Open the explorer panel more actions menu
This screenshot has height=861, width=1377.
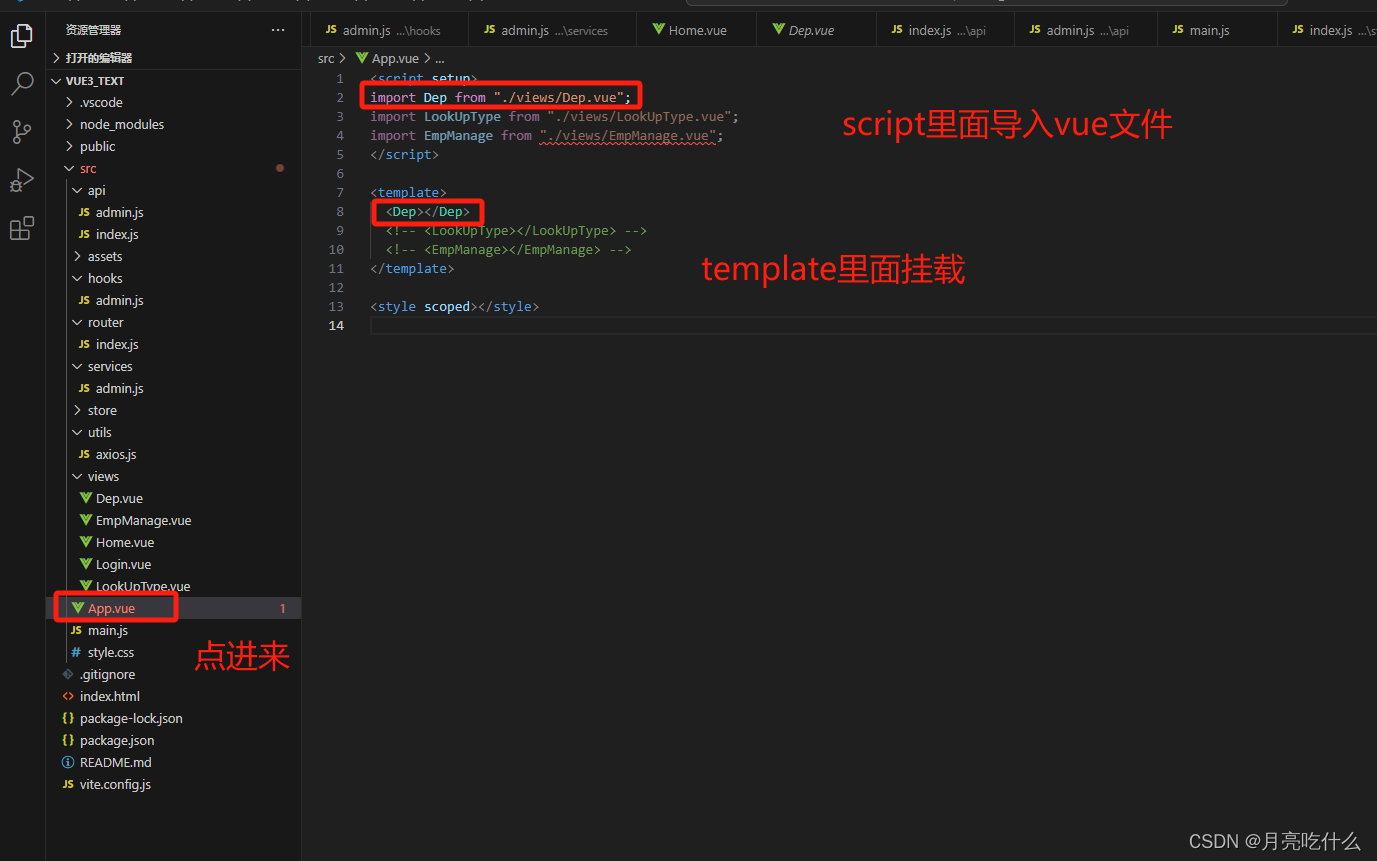(x=278, y=30)
